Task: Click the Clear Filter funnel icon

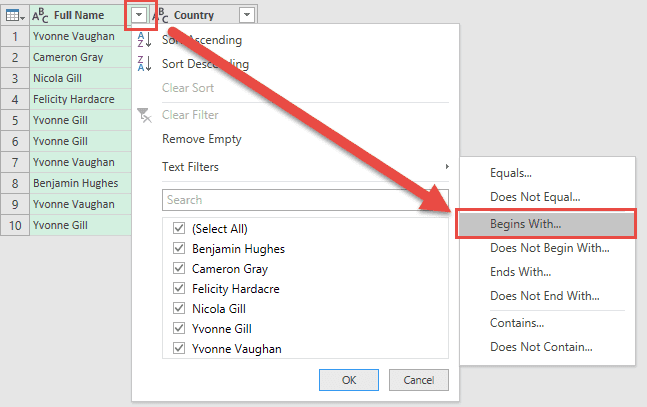Action: tap(144, 115)
